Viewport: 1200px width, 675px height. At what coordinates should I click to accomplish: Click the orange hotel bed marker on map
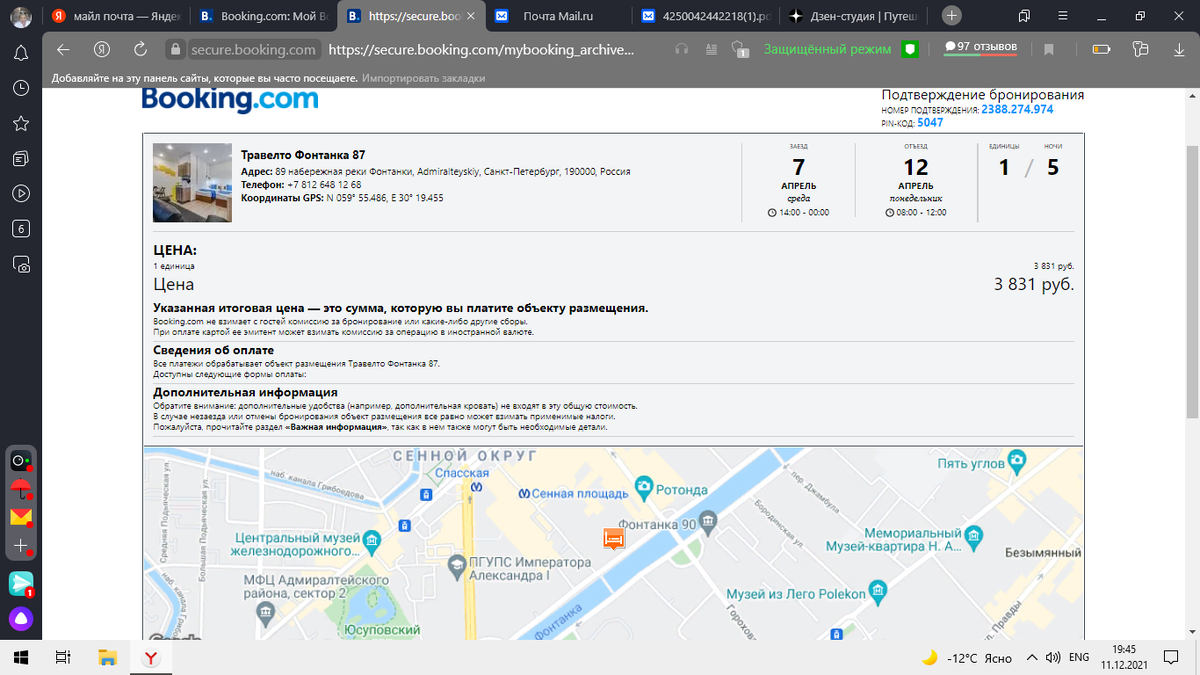click(x=614, y=539)
